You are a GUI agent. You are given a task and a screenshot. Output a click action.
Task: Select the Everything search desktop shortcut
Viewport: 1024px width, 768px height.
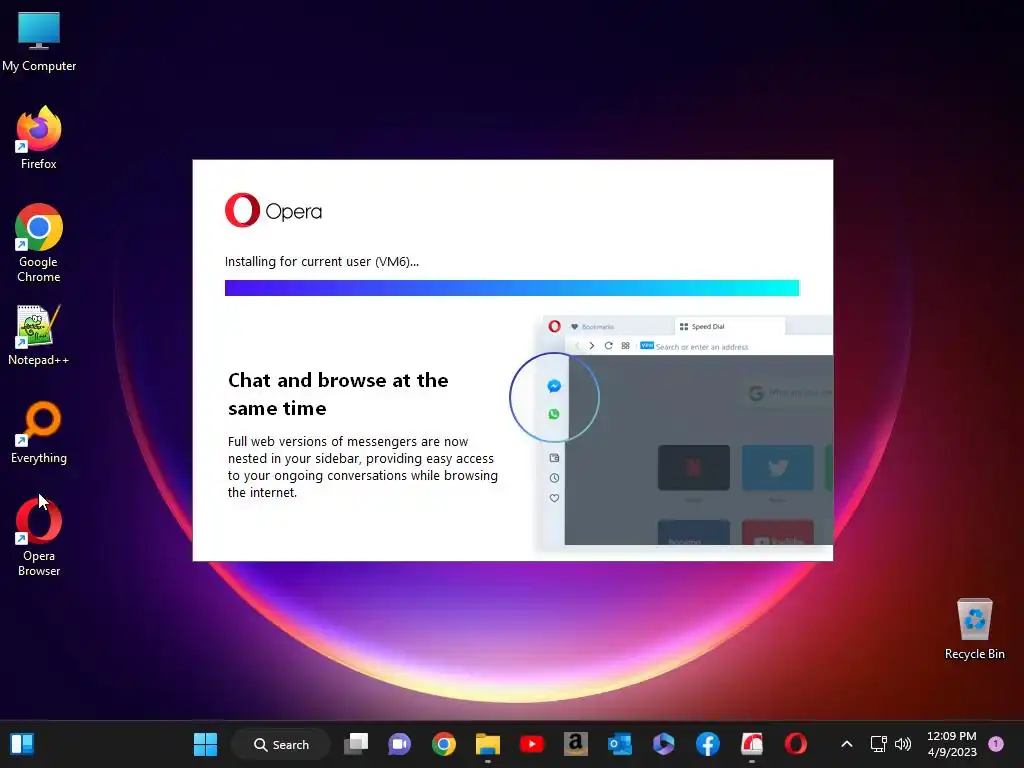39,432
